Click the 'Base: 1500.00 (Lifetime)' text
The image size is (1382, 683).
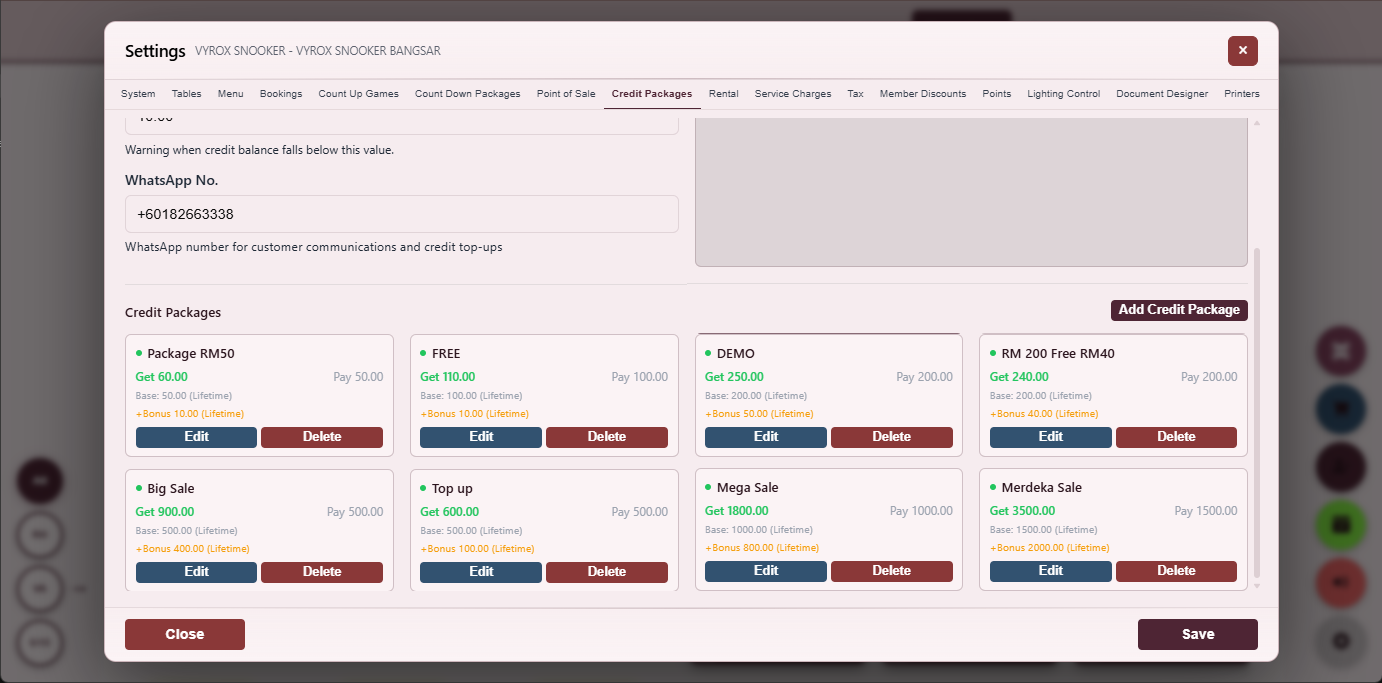click(x=1043, y=530)
